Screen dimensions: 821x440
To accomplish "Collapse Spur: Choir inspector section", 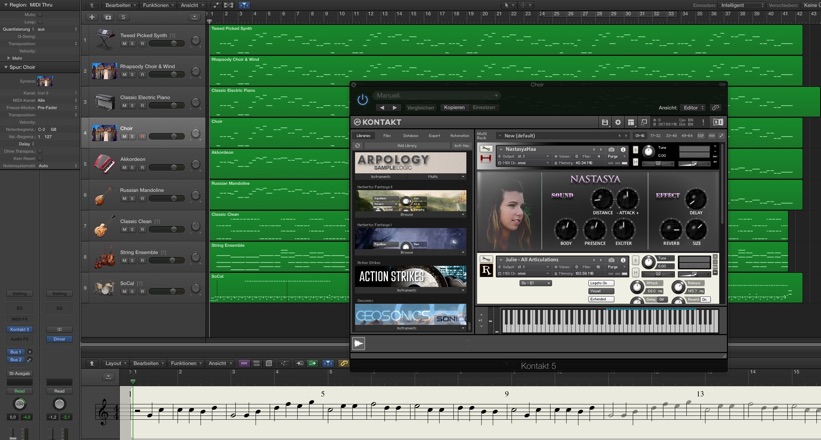I will pos(6,67).
